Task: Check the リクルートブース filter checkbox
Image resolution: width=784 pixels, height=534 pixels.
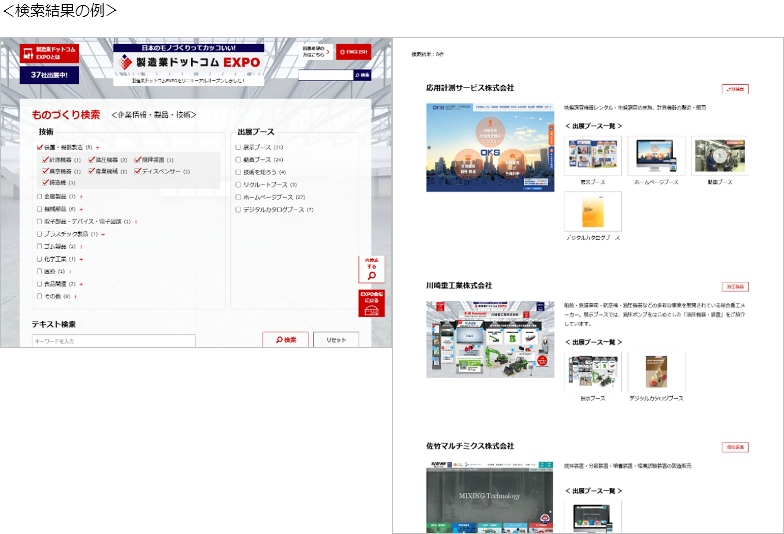Action: tap(238, 184)
